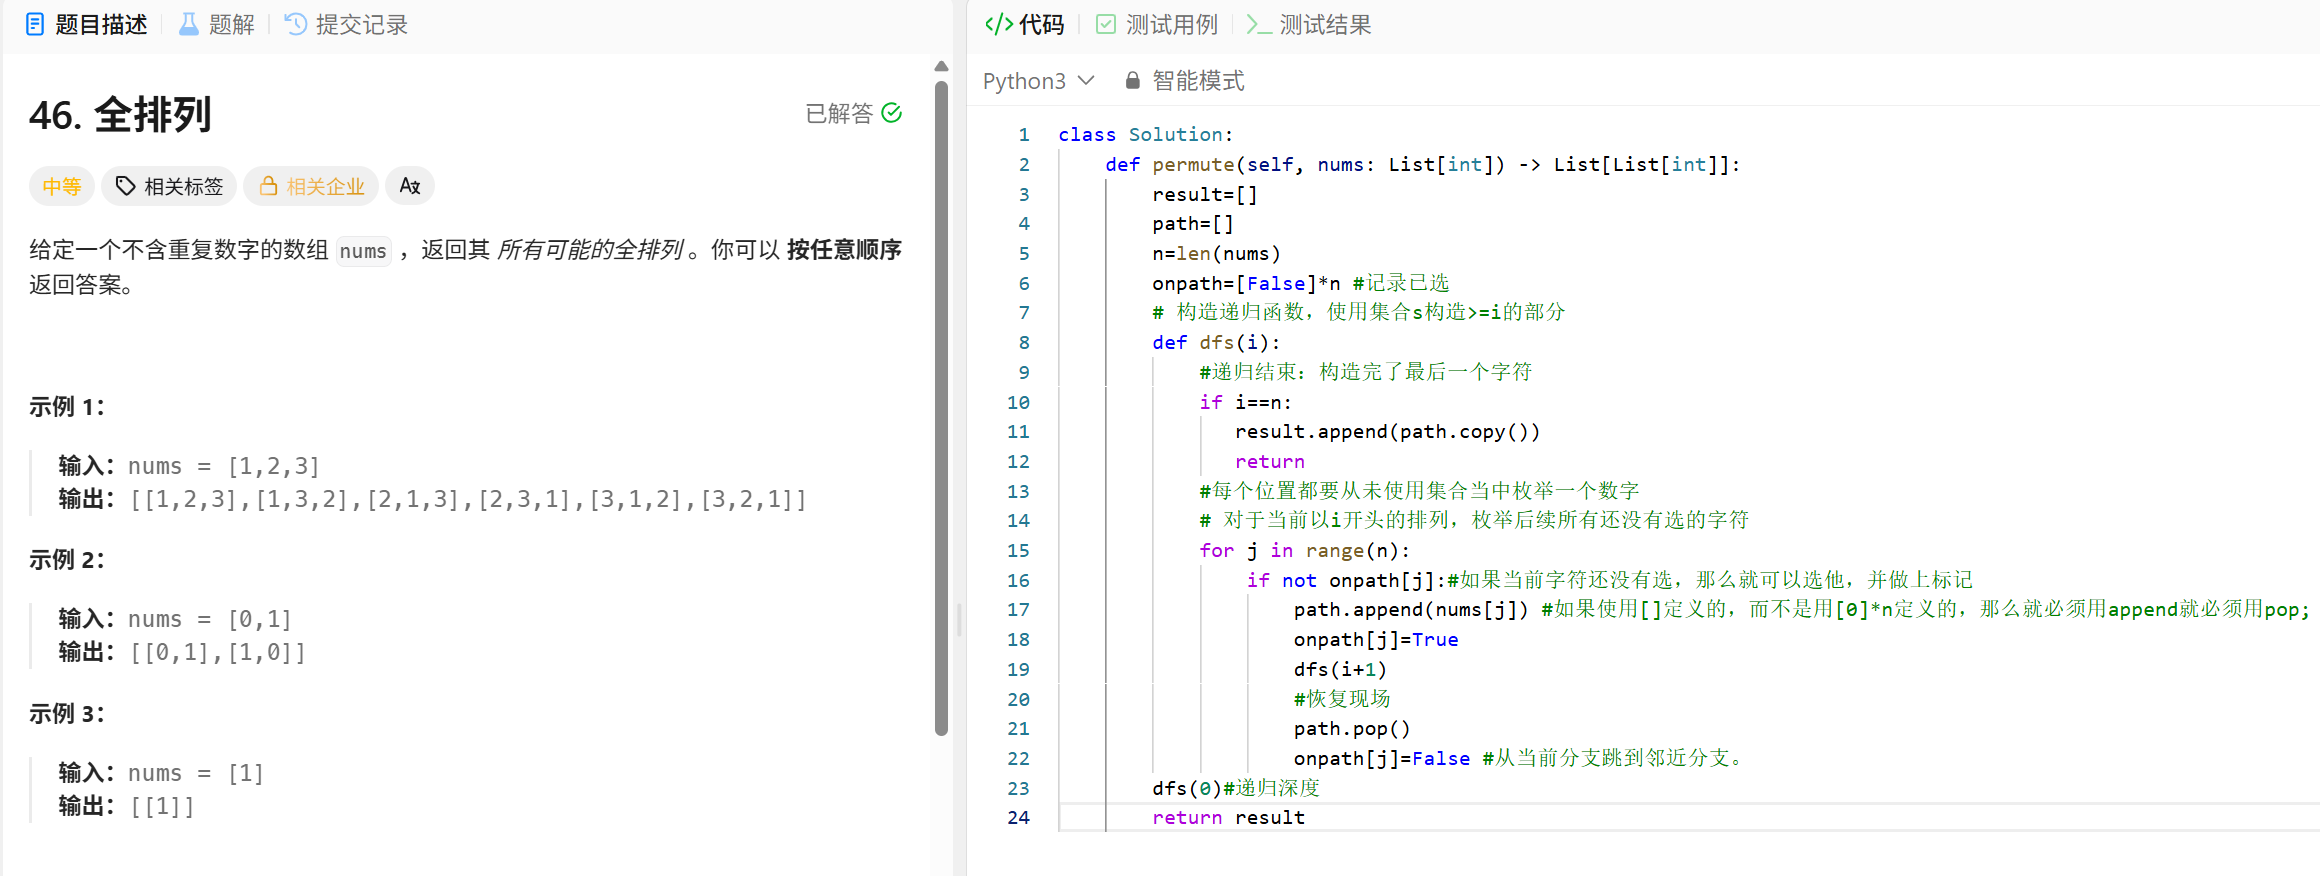Click code line n=len(nums)

pos(1216,253)
